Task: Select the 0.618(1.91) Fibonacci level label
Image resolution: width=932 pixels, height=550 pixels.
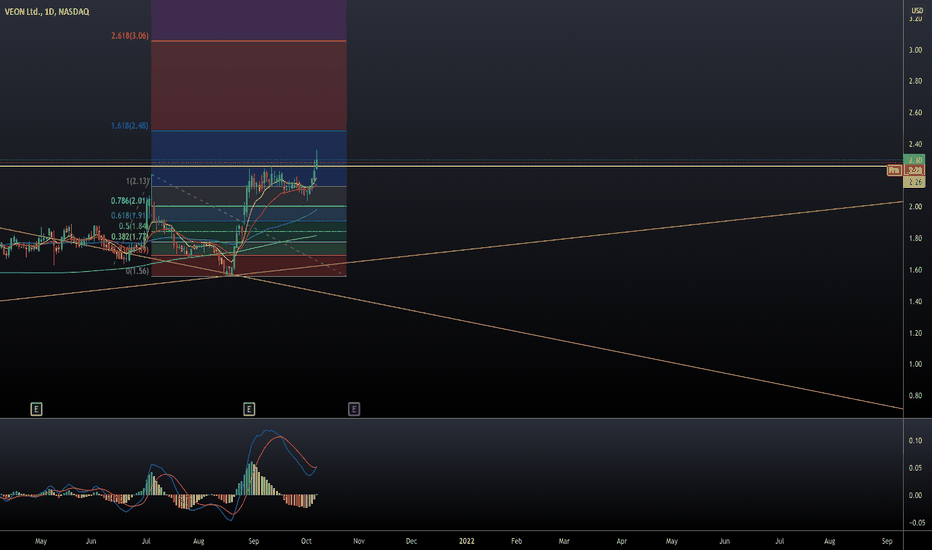Action: [x=129, y=215]
